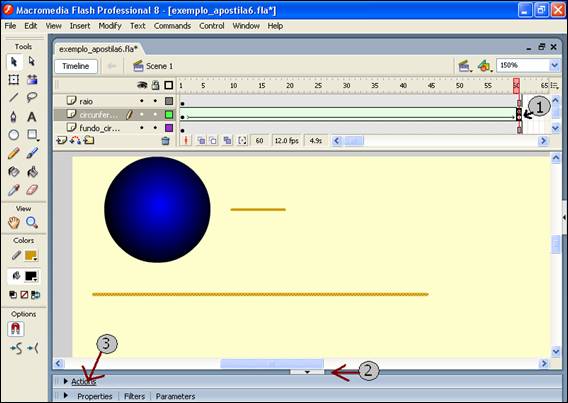Select the Eyedropper tool
The height and width of the screenshot is (403, 568).
14,189
